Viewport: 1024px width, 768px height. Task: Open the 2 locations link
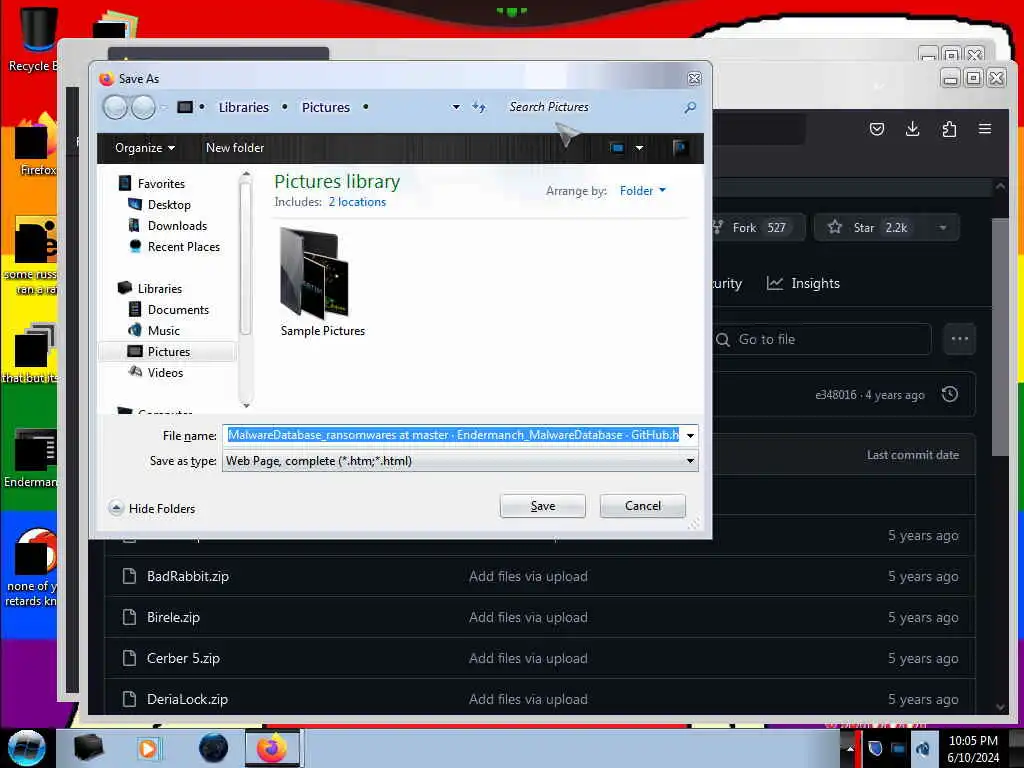point(357,202)
